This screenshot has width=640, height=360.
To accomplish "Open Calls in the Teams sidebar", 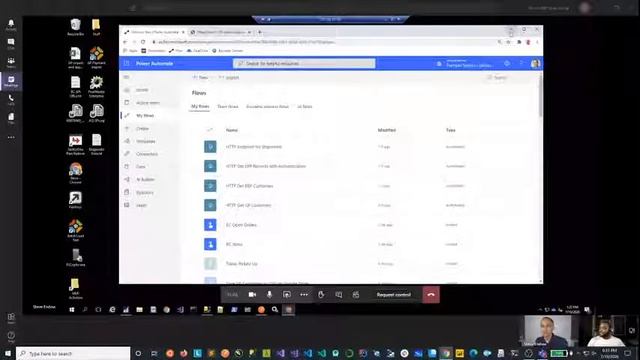I will tap(11, 100).
